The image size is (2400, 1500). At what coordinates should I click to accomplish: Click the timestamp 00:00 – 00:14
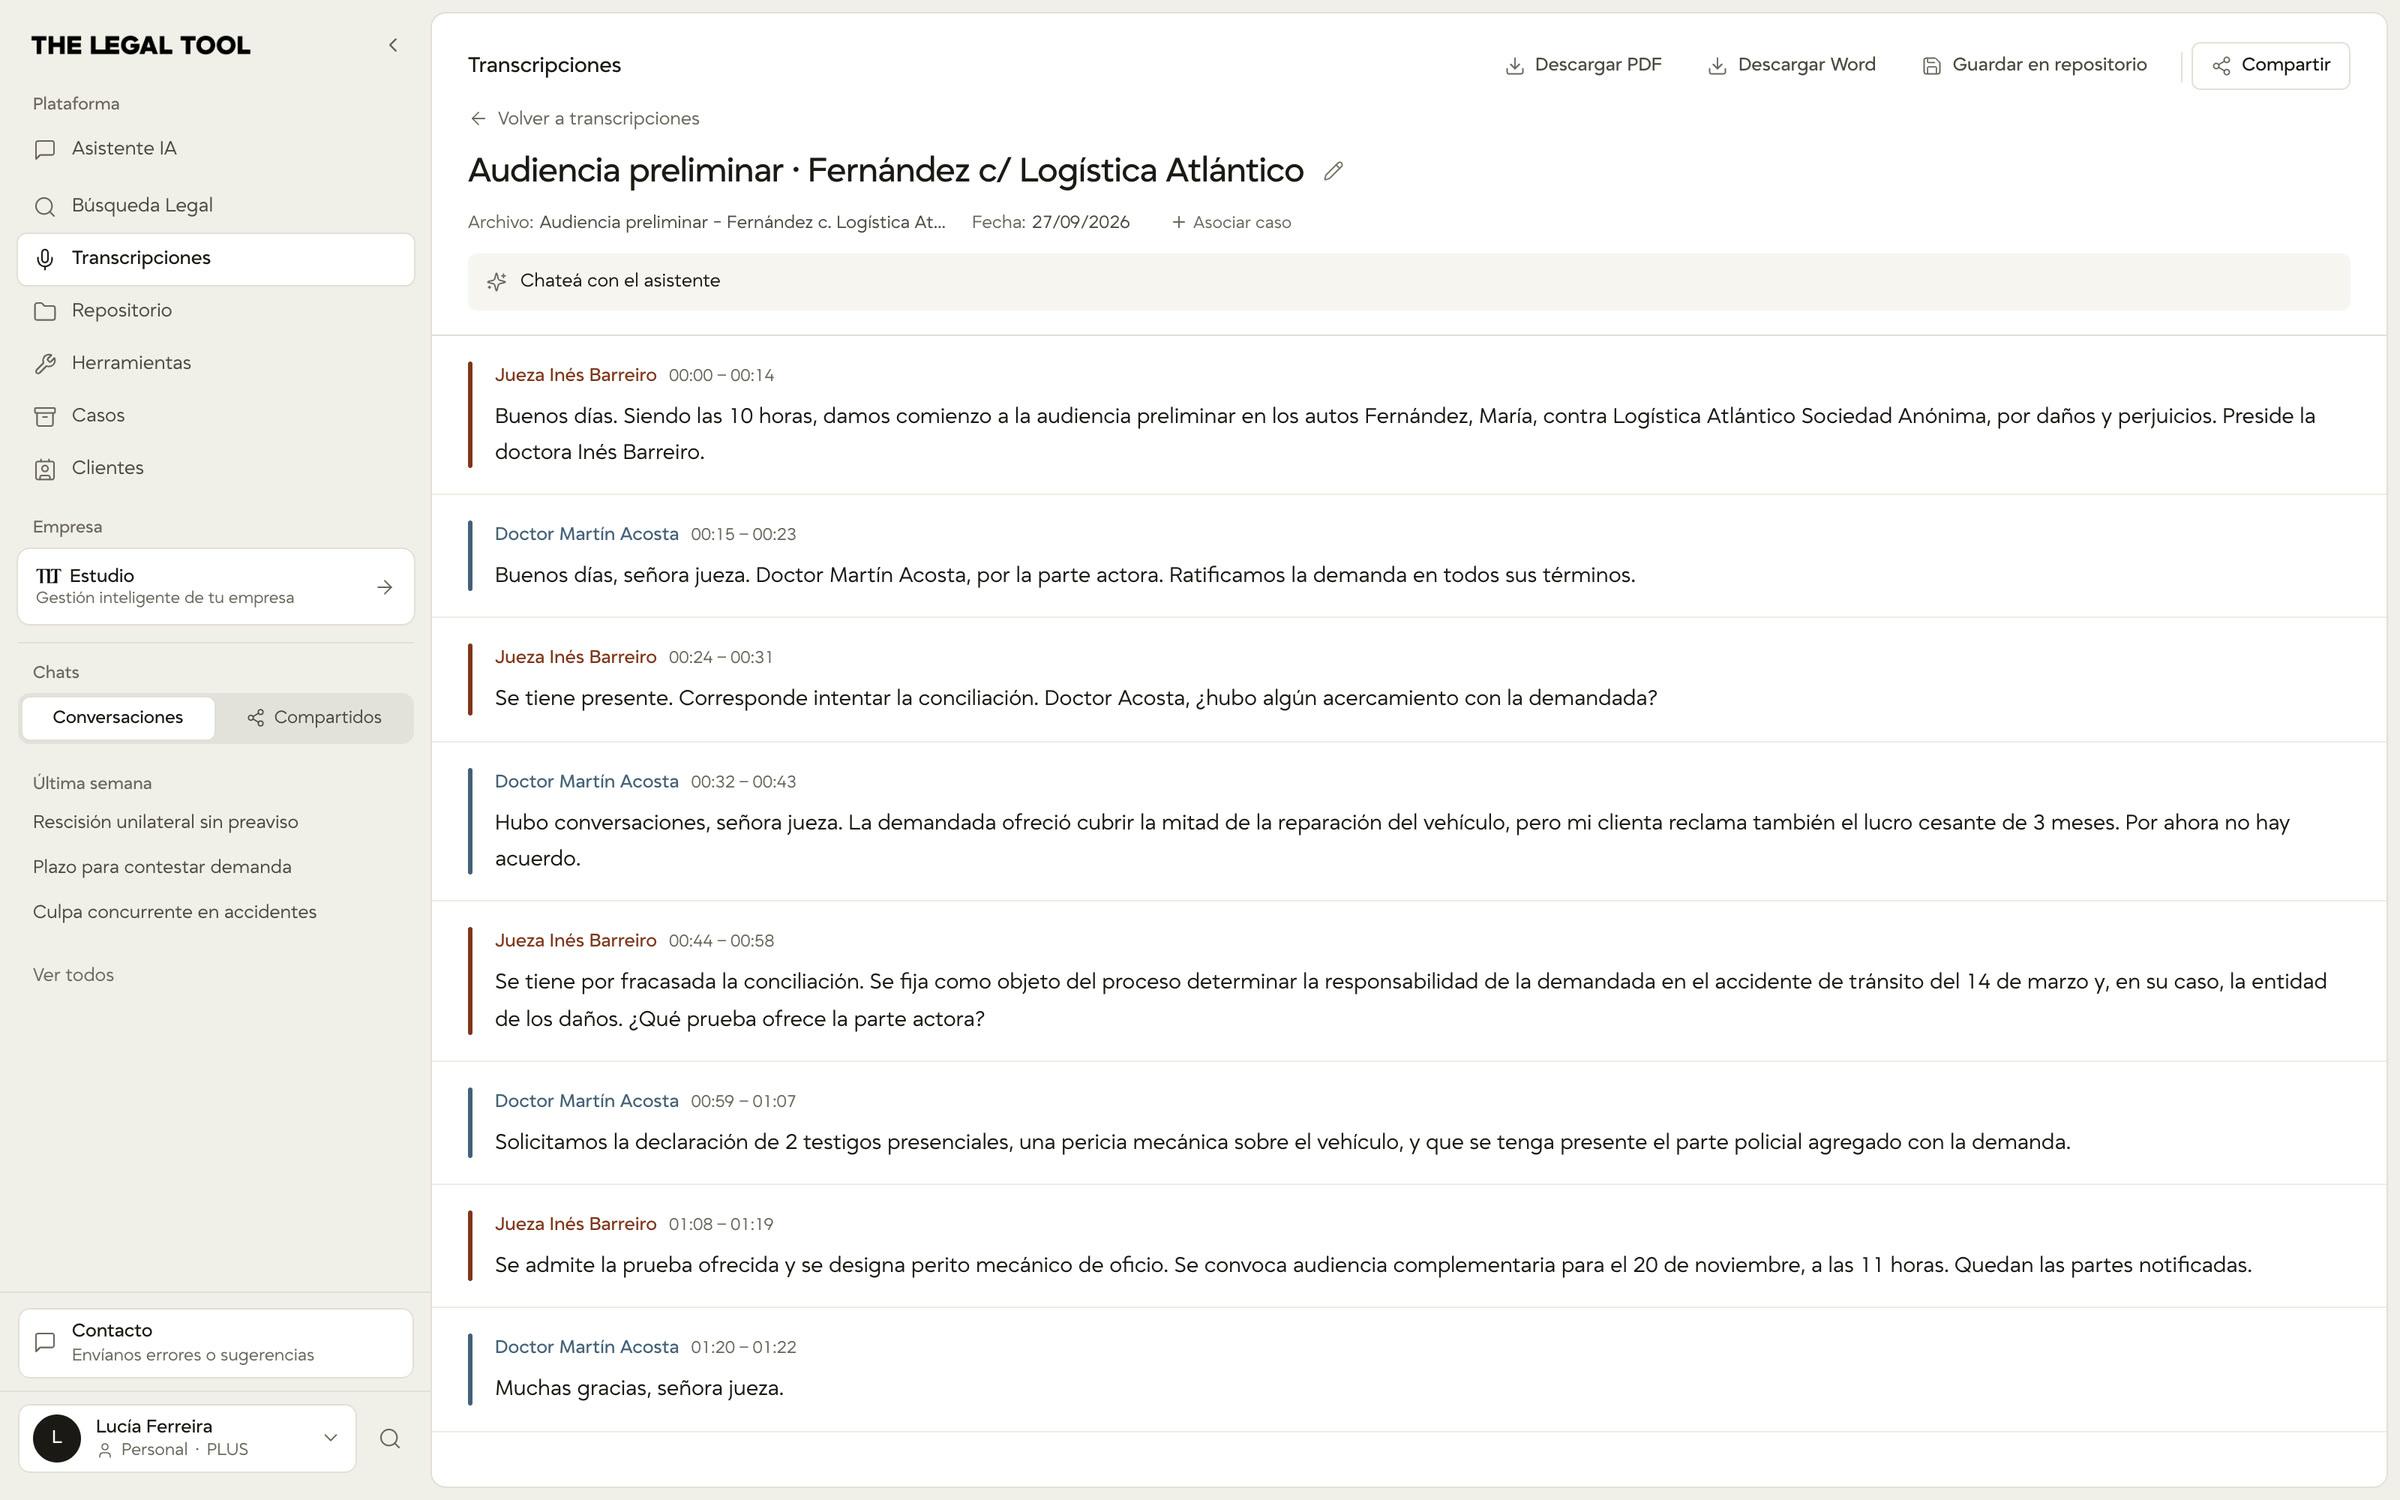(721, 376)
